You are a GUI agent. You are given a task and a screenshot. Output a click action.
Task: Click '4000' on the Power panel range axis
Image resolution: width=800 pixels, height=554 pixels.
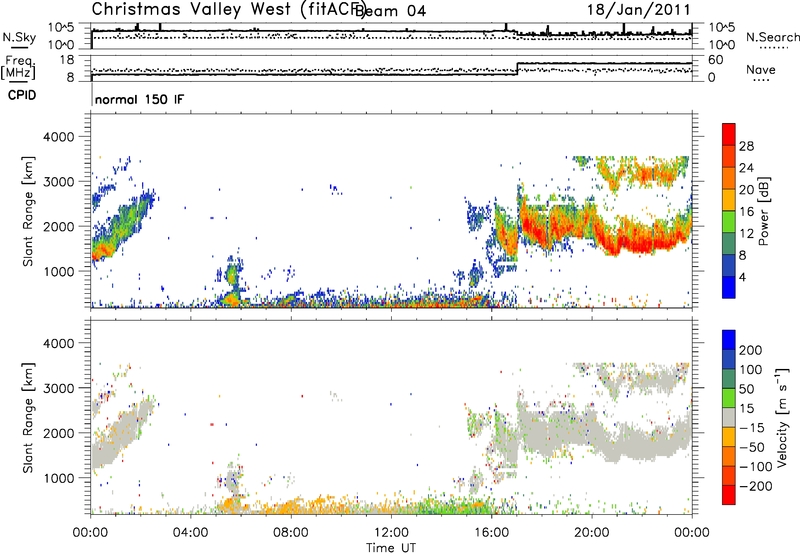[x=58, y=137]
